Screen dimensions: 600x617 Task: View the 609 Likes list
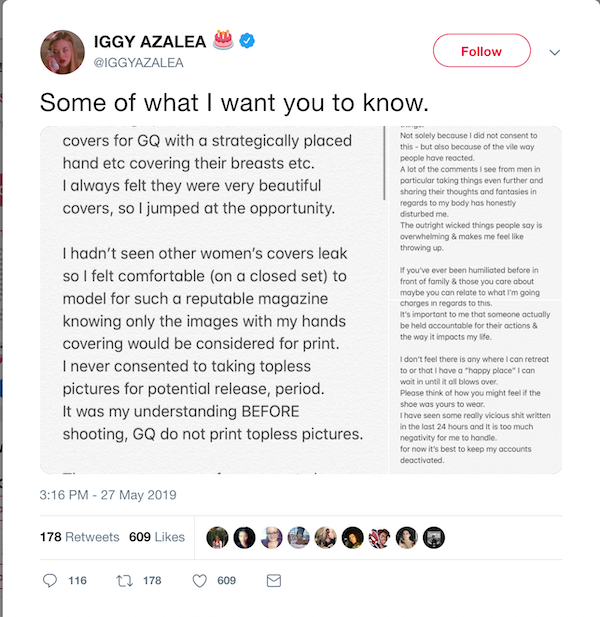pyautogui.click(x=157, y=537)
